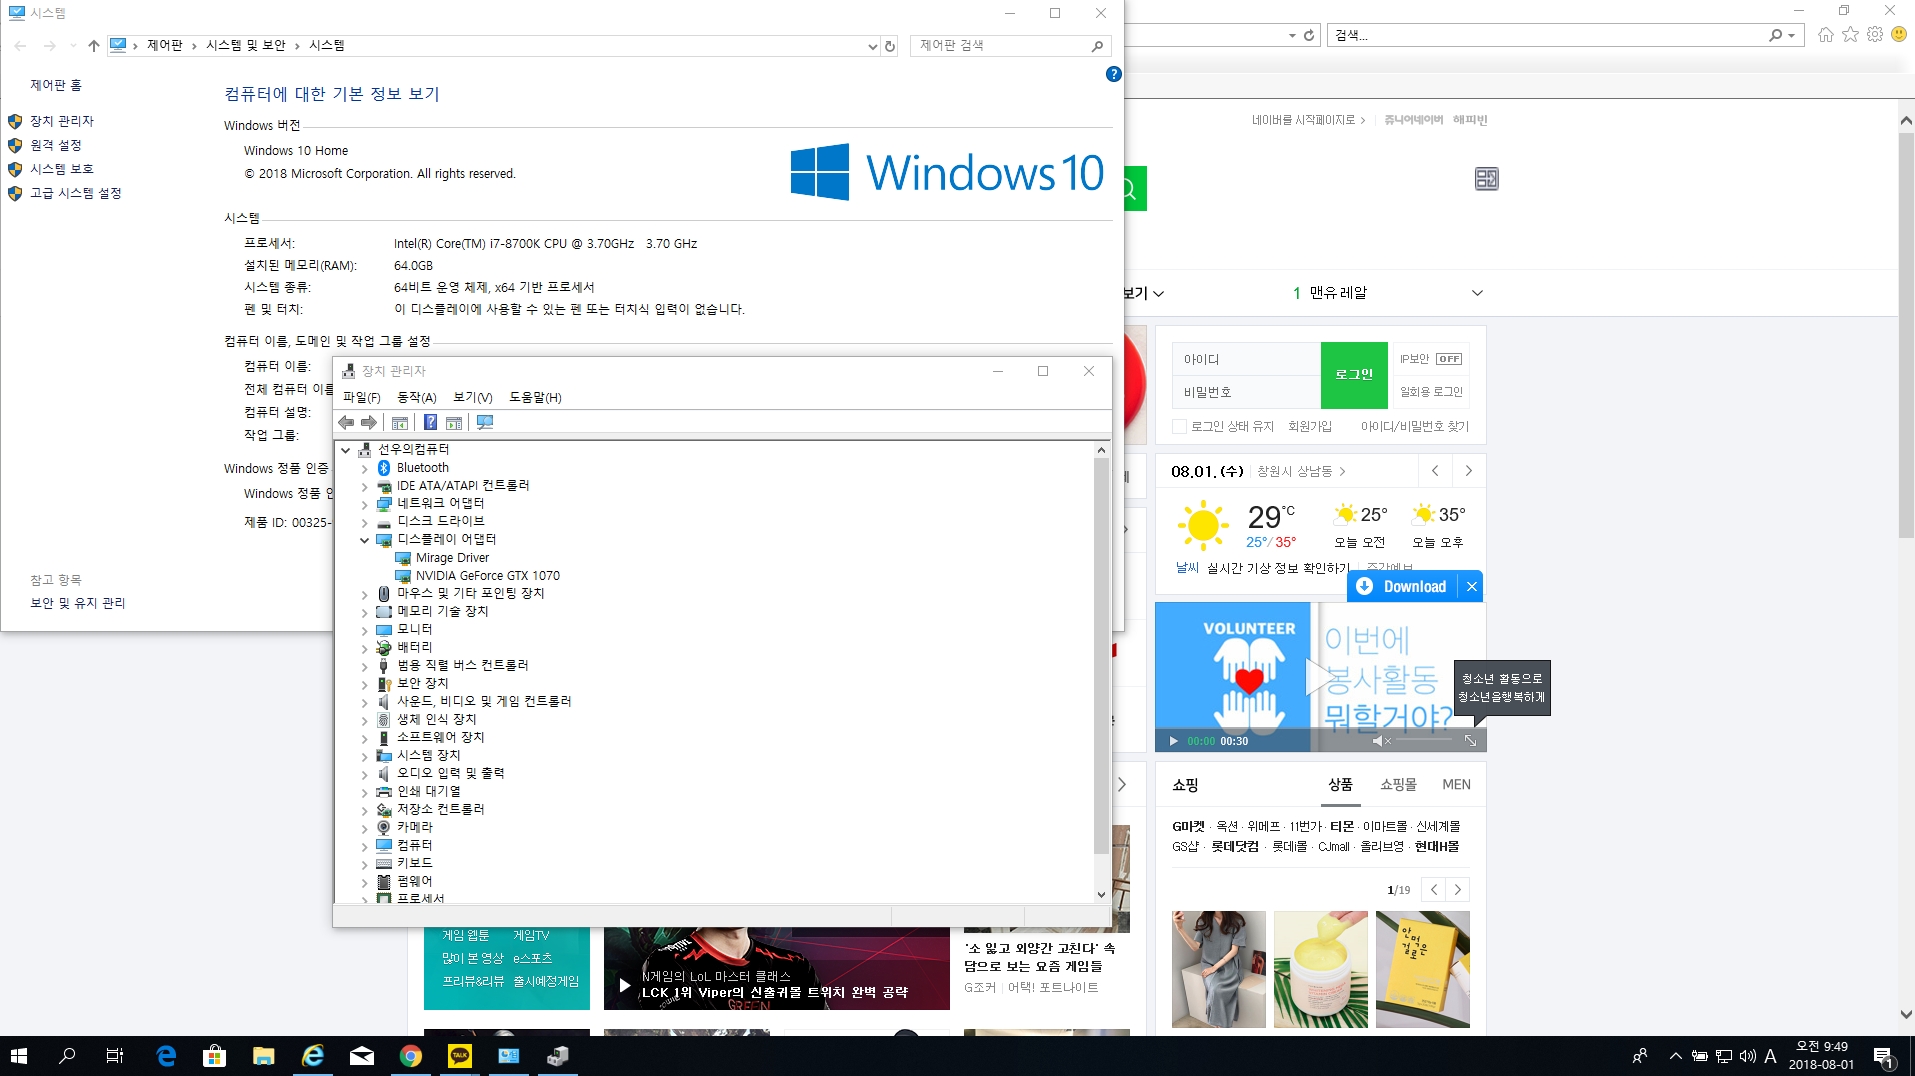This screenshot has height=1076, width=1915.
Task: Select the 배터리 icon in device tree
Action: click(x=384, y=648)
